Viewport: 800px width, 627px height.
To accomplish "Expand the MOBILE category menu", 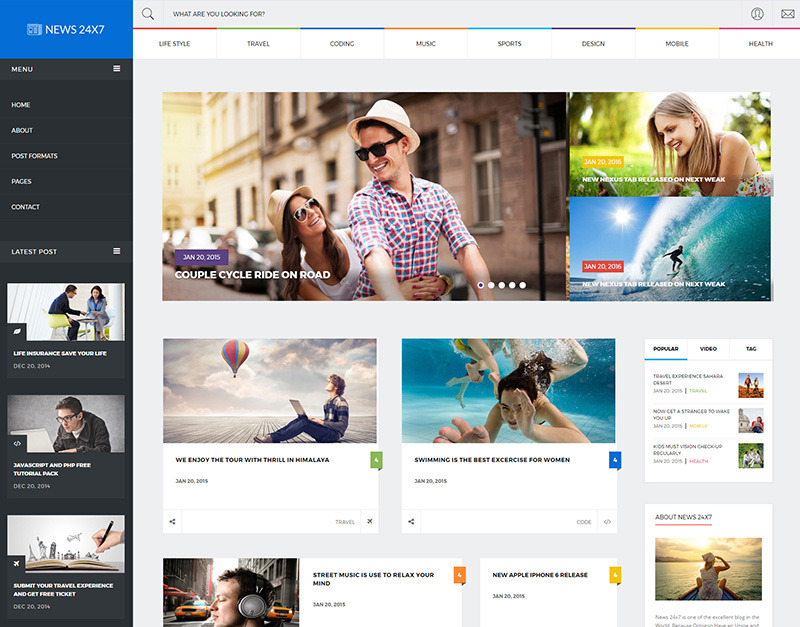I will pyautogui.click(x=677, y=44).
